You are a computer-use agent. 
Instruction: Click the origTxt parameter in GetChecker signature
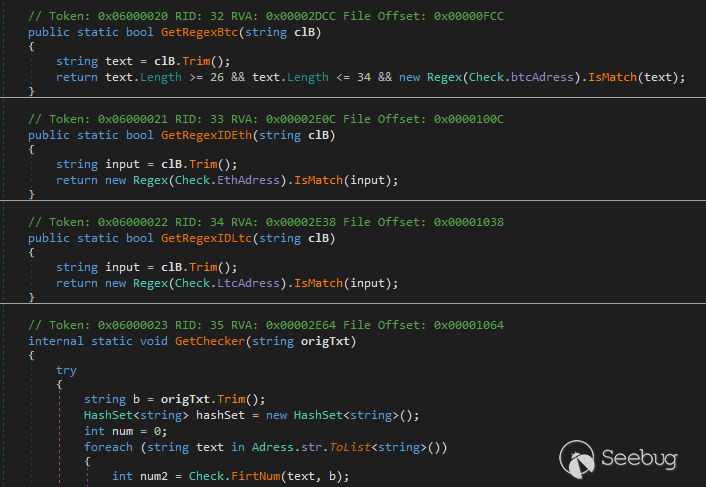click(326, 341)
